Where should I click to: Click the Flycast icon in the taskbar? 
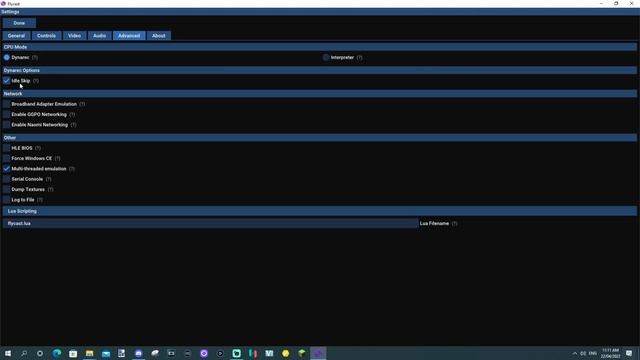coord(318,353)
